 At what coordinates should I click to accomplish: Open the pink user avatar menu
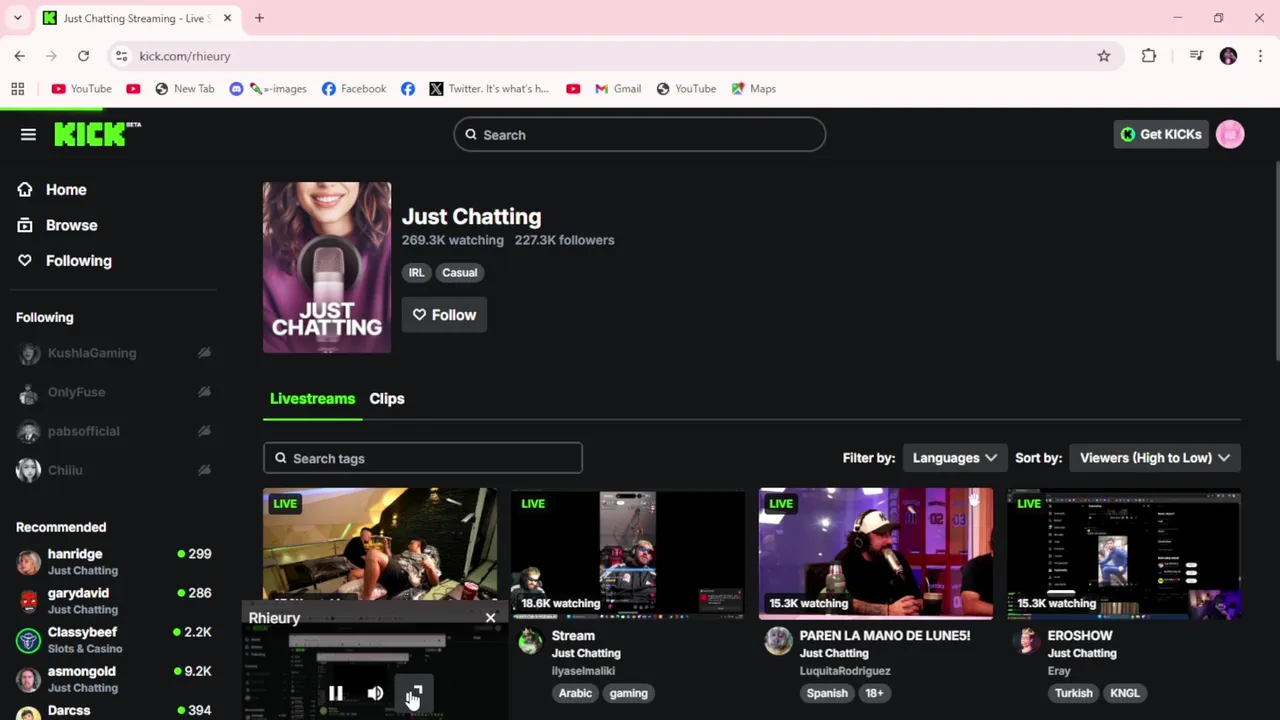pyautogui.click(x=1230, y=134)
